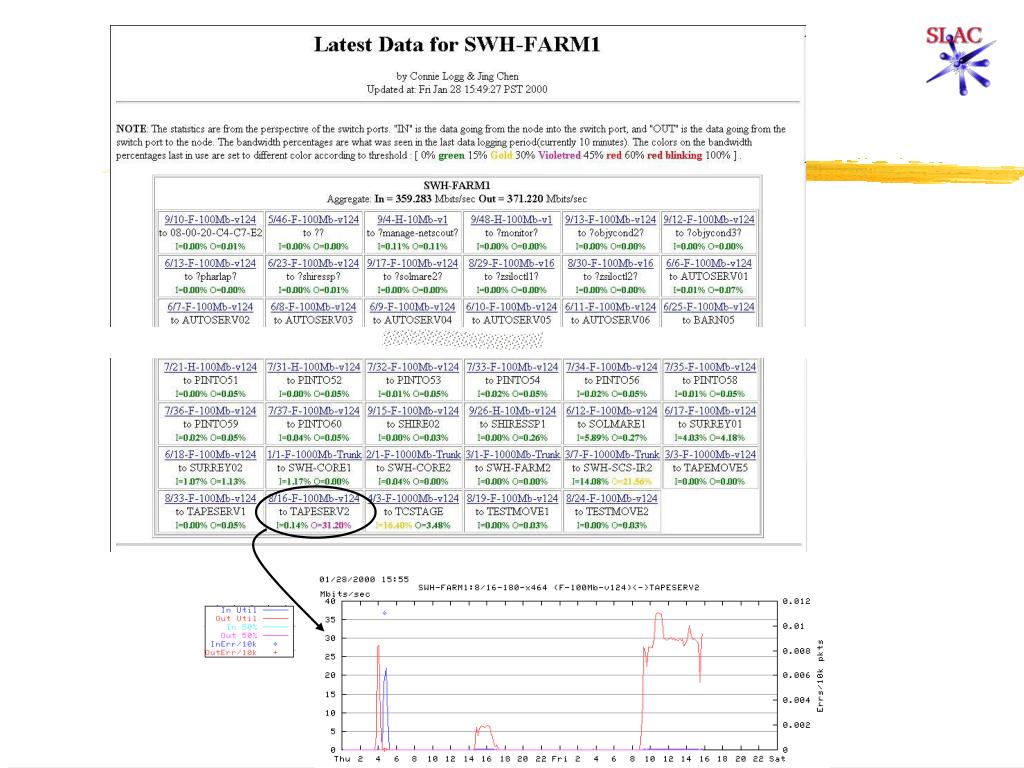Open port 6/13-F-100Mb-v124 to ?pharlap?
The width and height of the screenshot is (1024, 768).
point(210,263)
